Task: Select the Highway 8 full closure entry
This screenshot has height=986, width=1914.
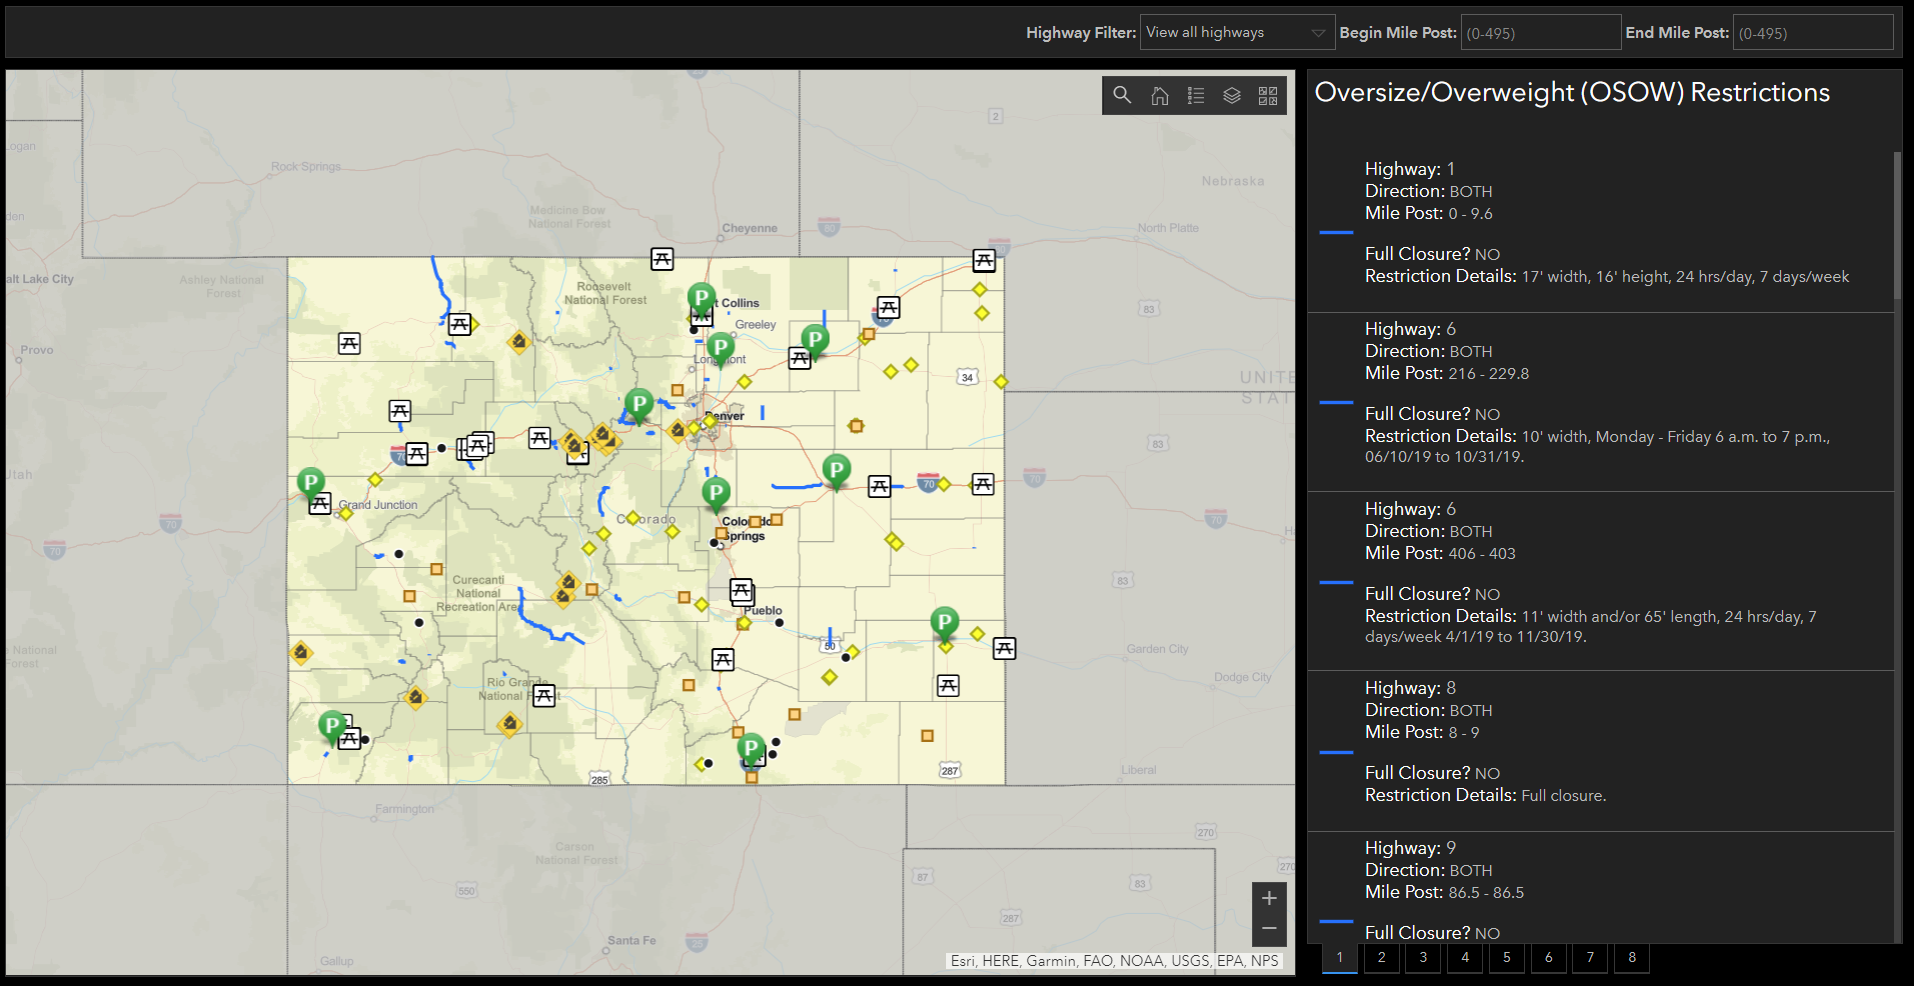Action: coord(1600,741)
